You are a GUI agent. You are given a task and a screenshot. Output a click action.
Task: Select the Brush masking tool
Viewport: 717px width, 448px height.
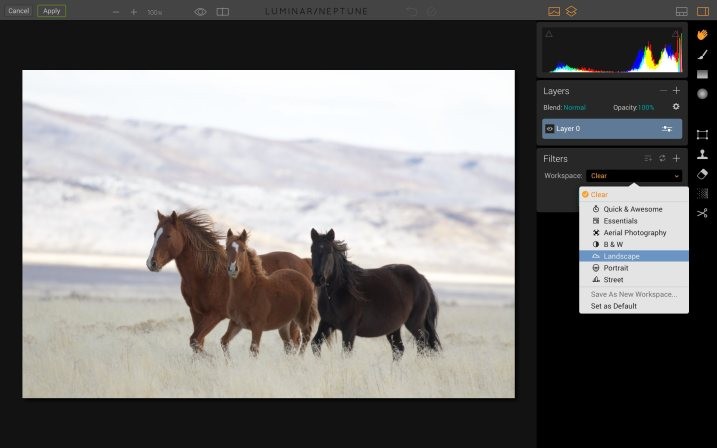click(x=702, y=54)
